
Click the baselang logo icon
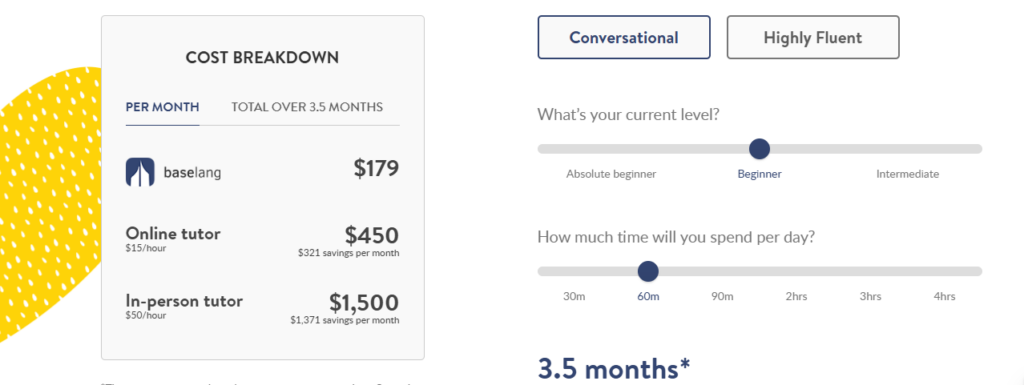point(140,172)
